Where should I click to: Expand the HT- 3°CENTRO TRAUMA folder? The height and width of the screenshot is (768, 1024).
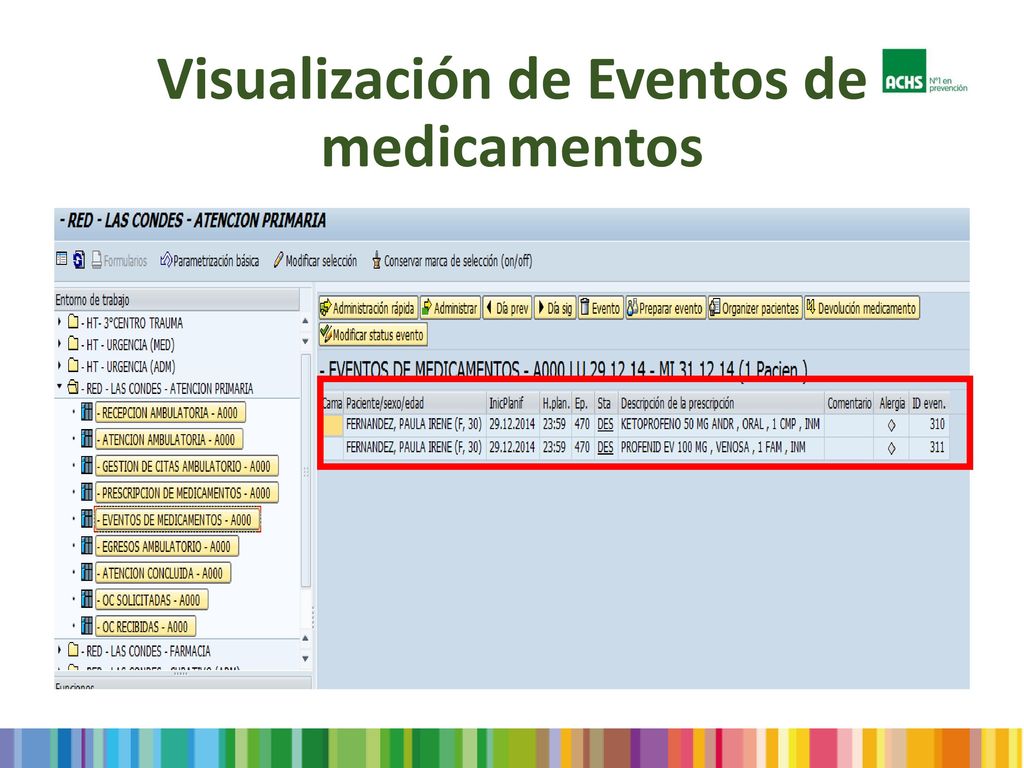coord(59,322)
